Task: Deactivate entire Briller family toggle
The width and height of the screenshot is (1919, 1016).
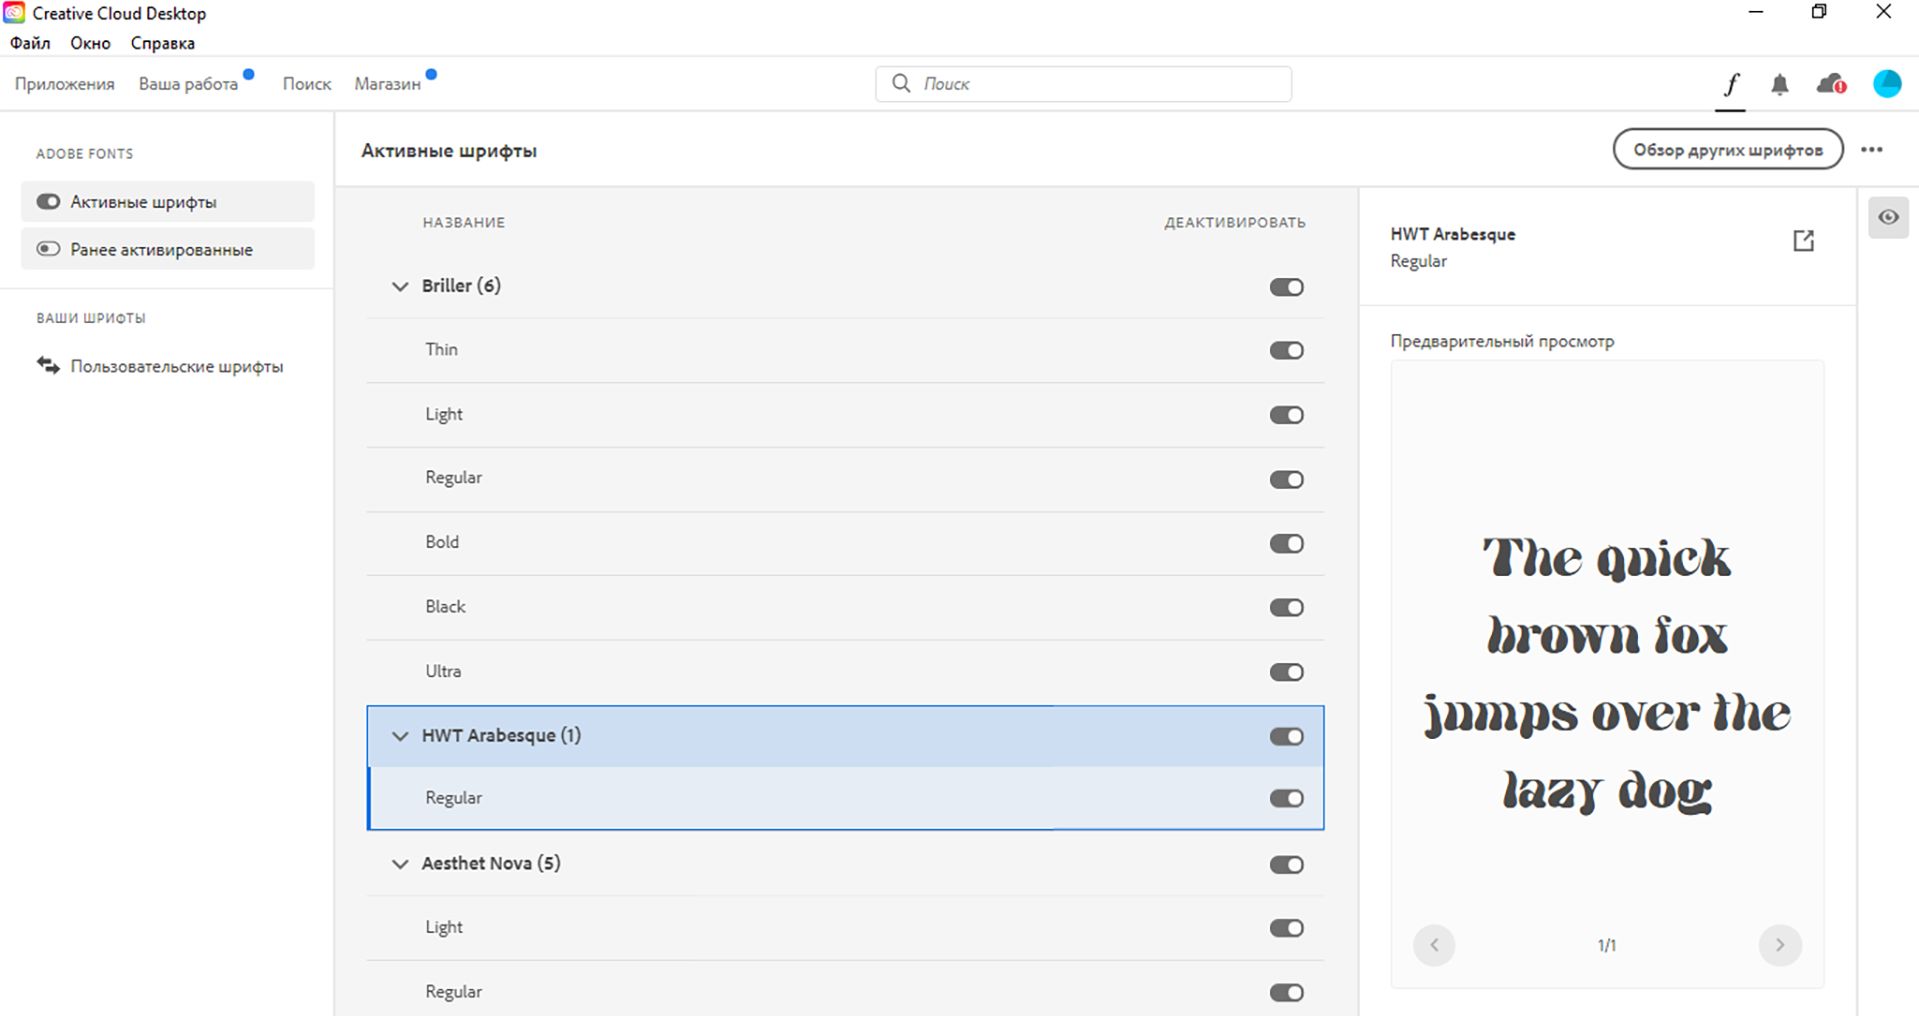Action: (1287, 287)
